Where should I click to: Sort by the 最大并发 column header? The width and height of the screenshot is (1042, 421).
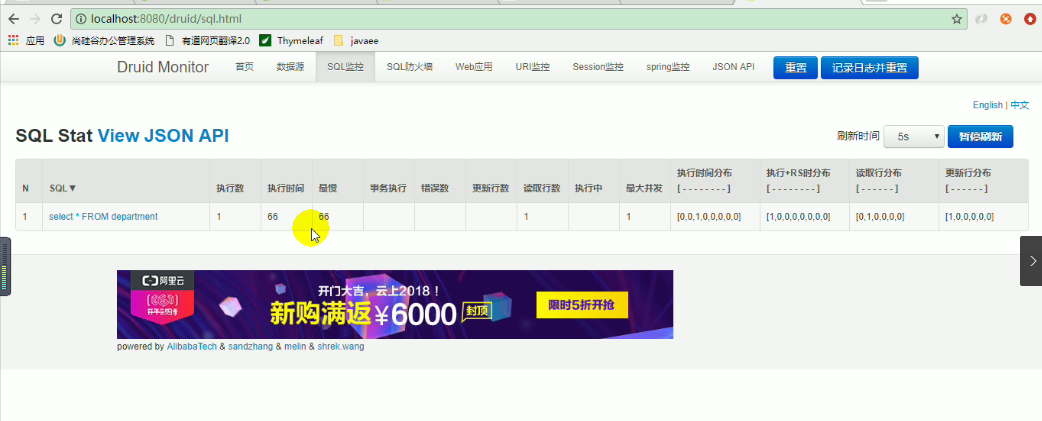(645, 188)
